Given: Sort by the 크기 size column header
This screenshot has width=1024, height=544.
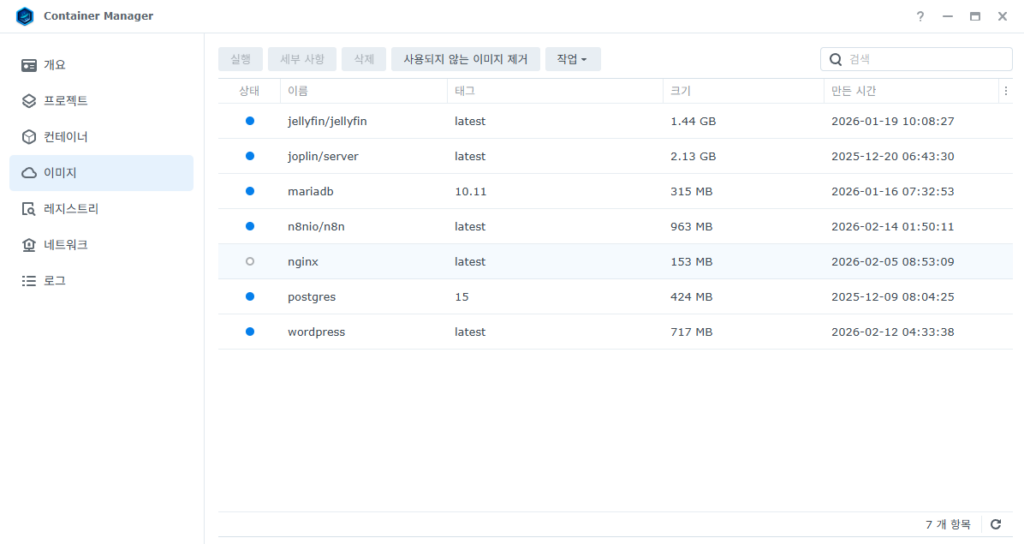Looking at the screenshot, I should [680, 91].
